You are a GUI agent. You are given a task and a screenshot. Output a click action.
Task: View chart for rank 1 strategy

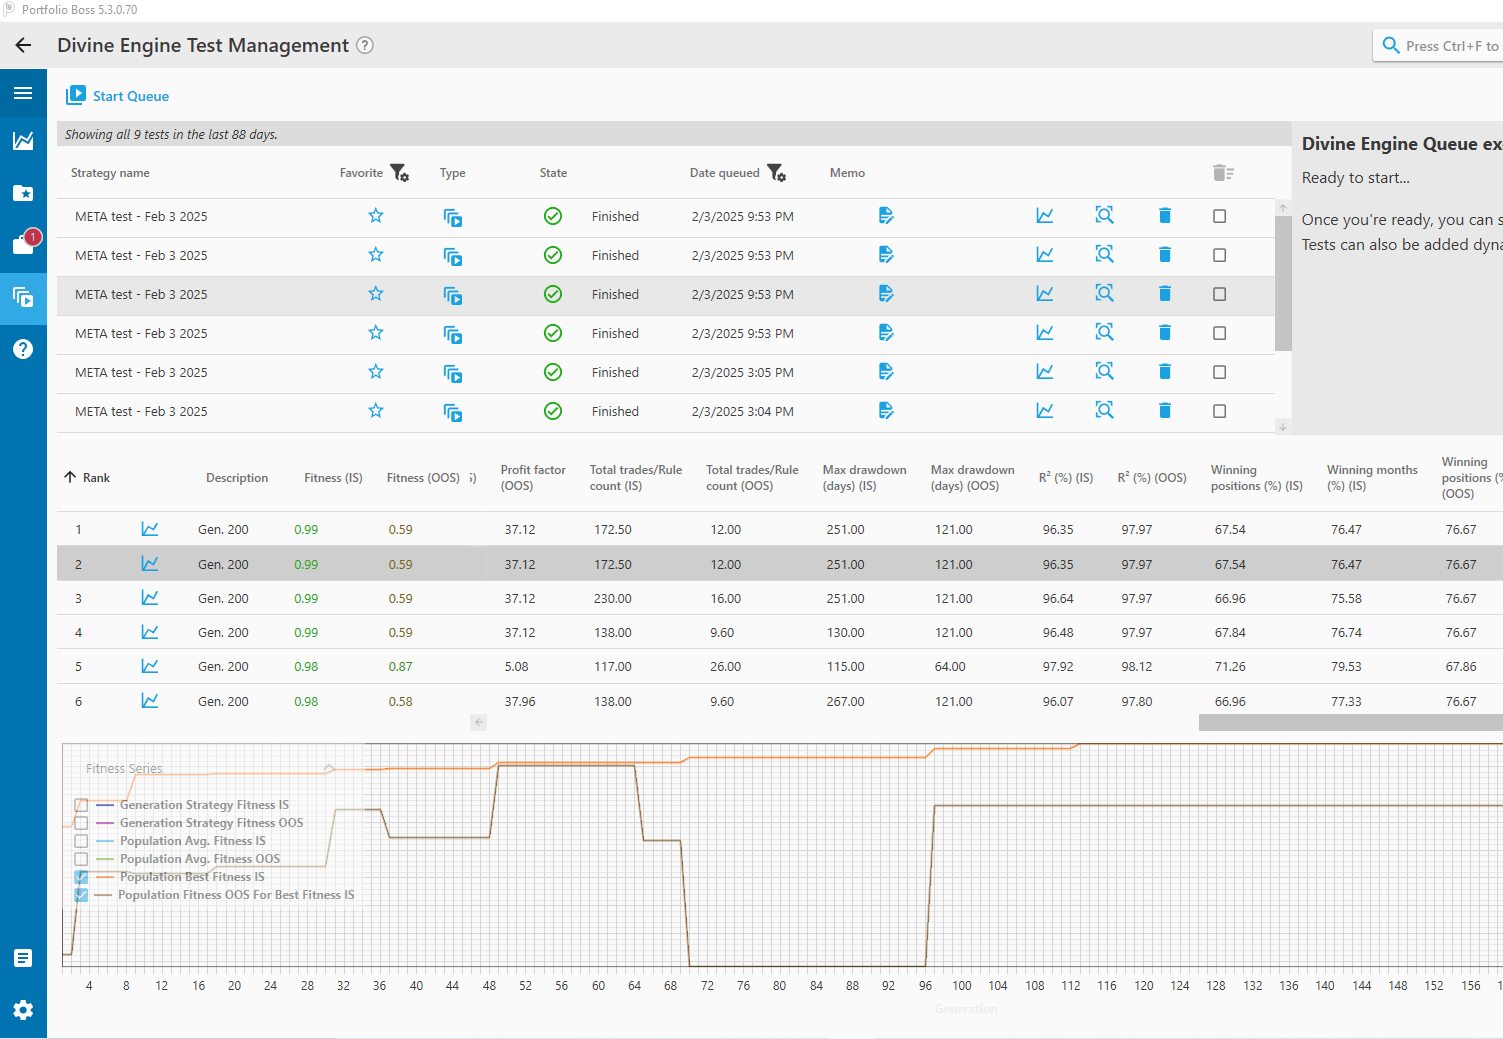150,529
